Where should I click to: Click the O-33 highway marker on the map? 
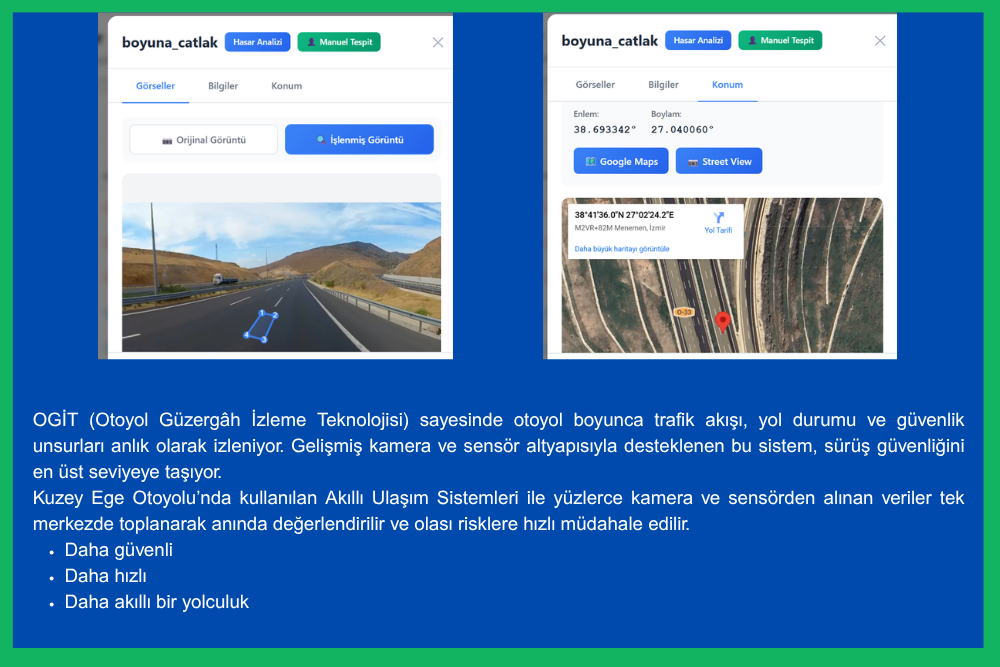(684, 312)
